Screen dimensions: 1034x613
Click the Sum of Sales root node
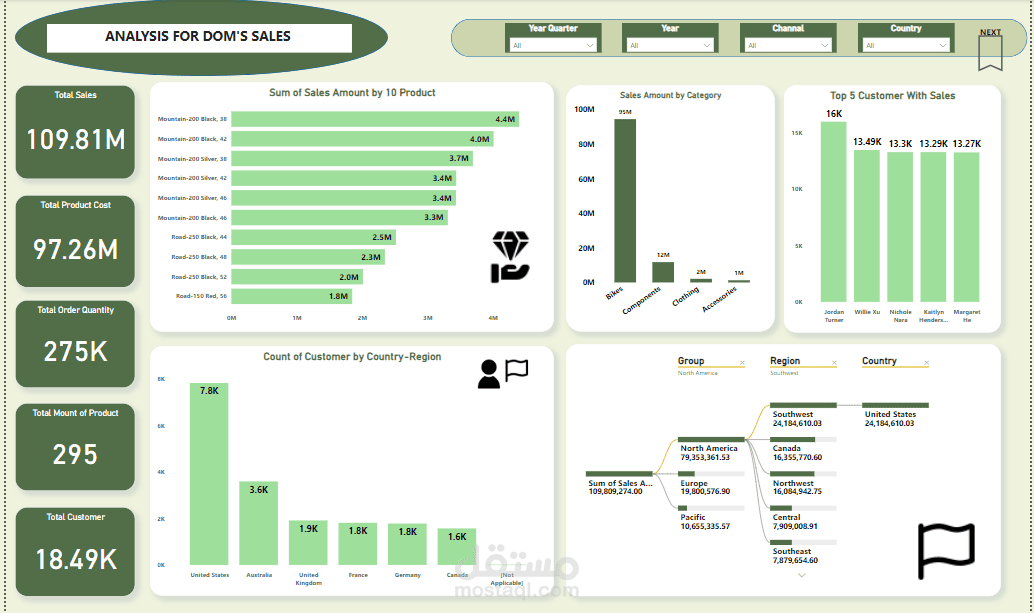pyautogui.click(x=619, y=483)
